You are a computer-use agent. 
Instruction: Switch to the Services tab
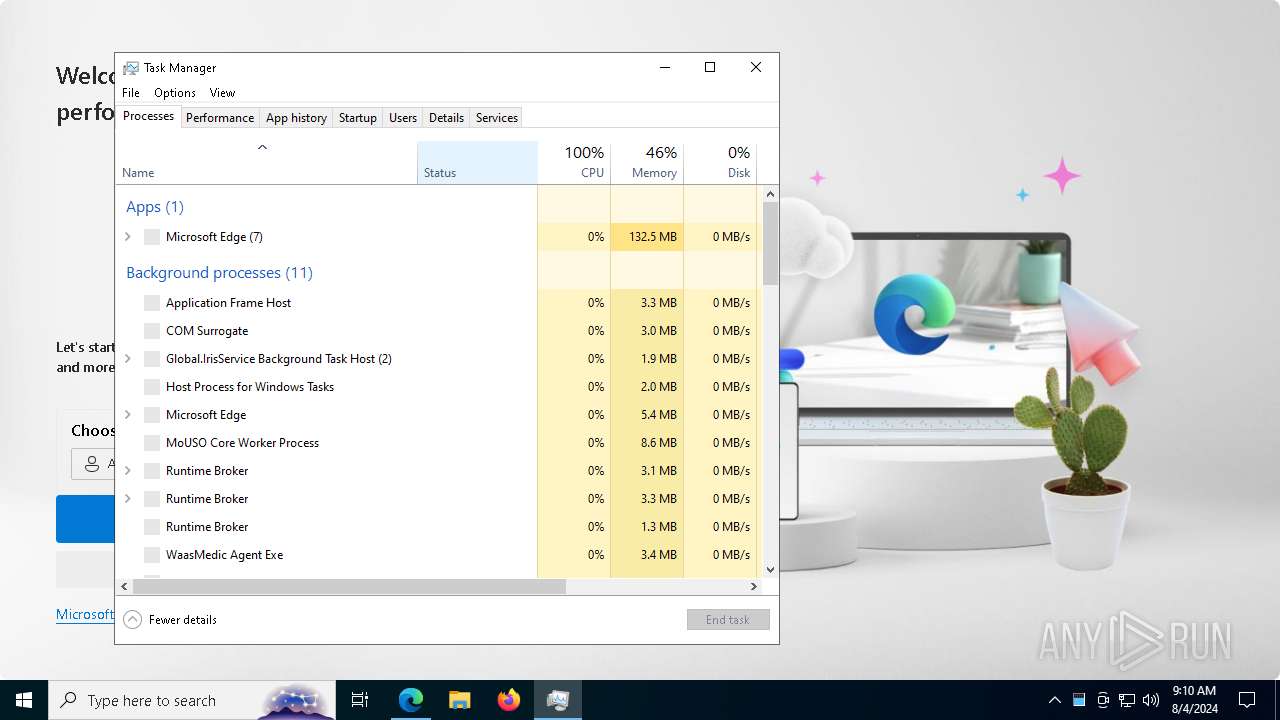pos(497,118)
